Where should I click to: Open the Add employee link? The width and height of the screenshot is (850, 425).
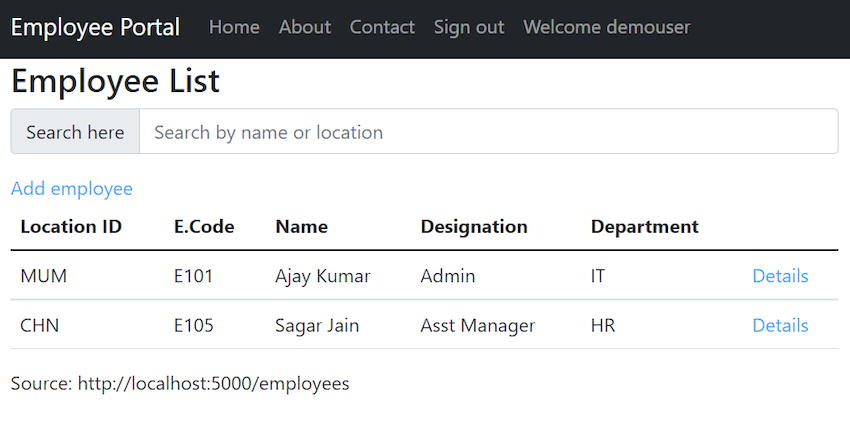[72, 189]
